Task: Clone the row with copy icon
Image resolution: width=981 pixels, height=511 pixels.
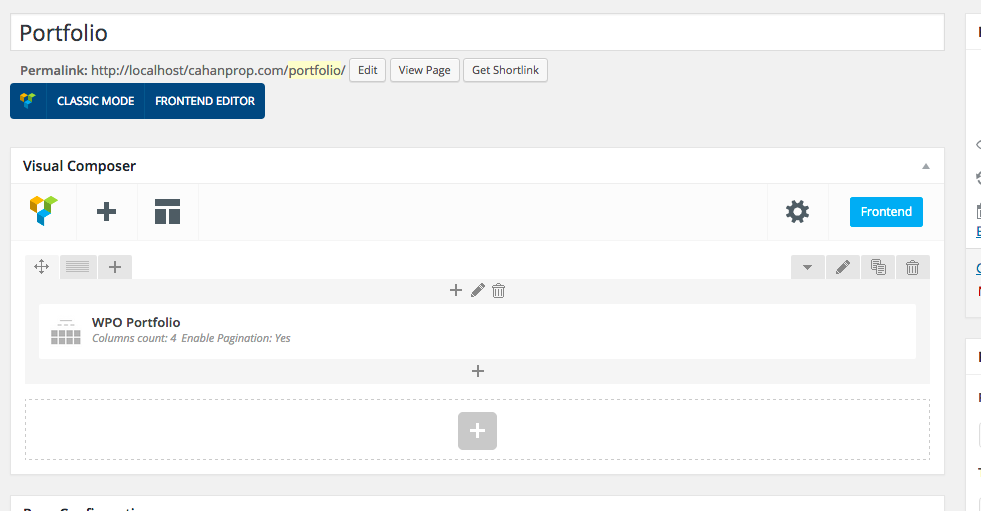Action: click(878, 267)
